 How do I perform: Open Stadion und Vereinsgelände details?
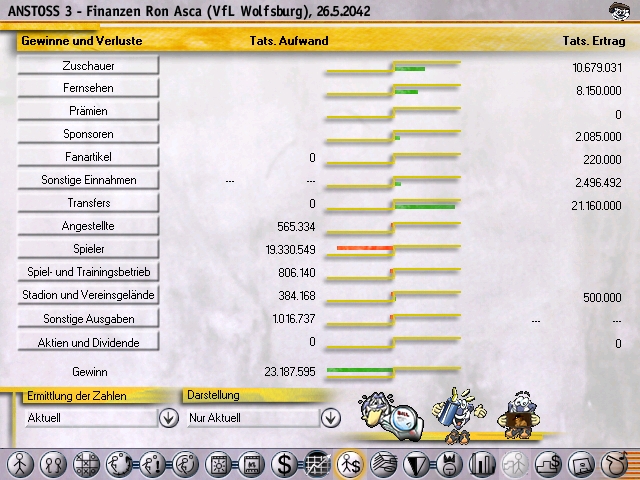point(88,295)
